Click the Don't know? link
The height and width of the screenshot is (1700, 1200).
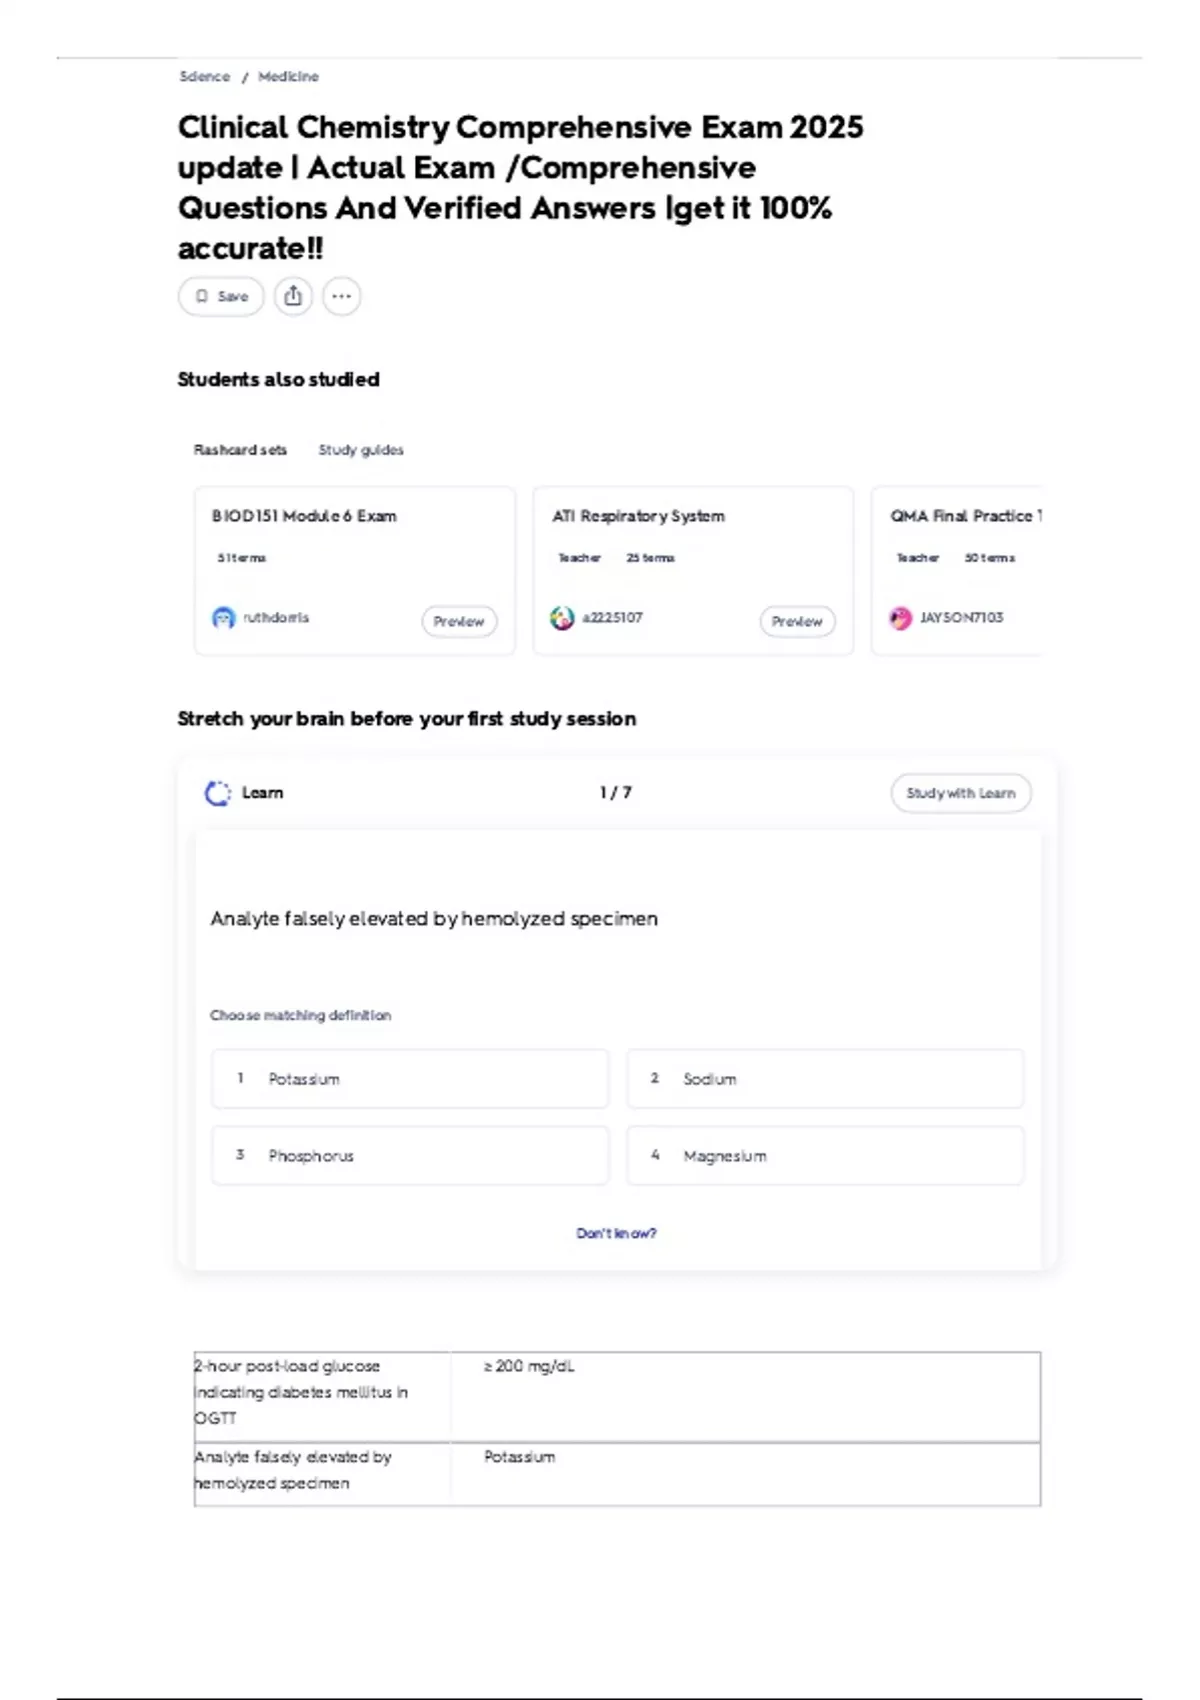pyautogui.click(x=616, y=1233)
